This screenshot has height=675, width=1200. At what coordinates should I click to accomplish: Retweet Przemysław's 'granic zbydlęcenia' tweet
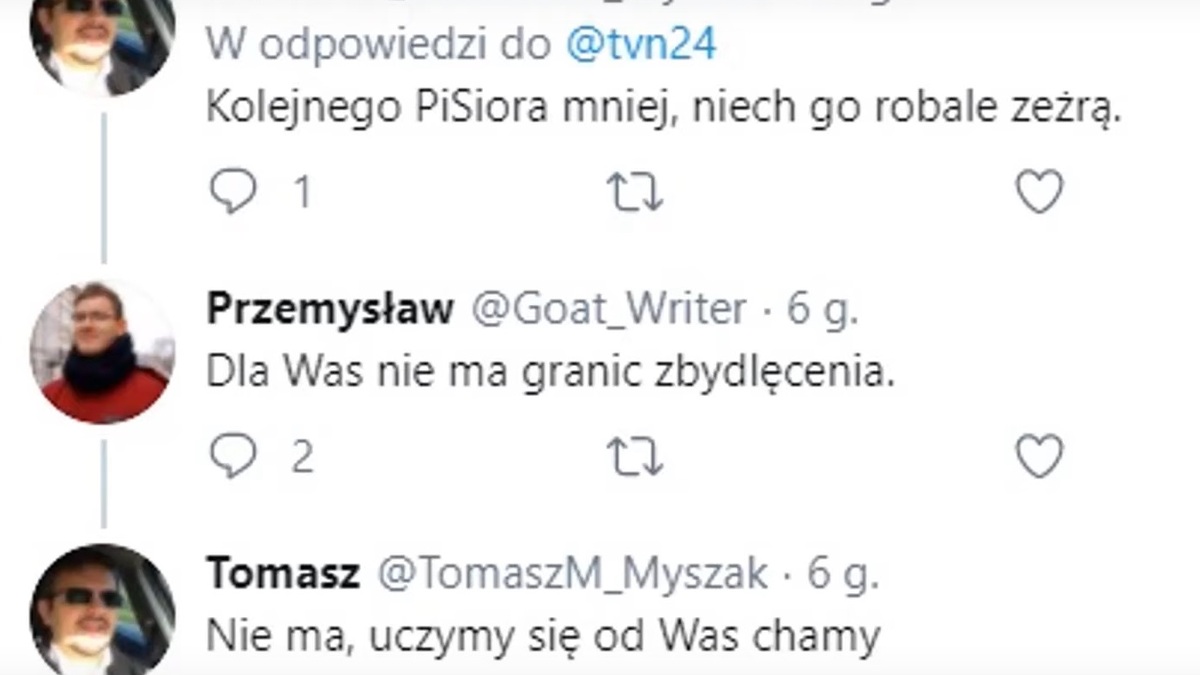(635, 457)
